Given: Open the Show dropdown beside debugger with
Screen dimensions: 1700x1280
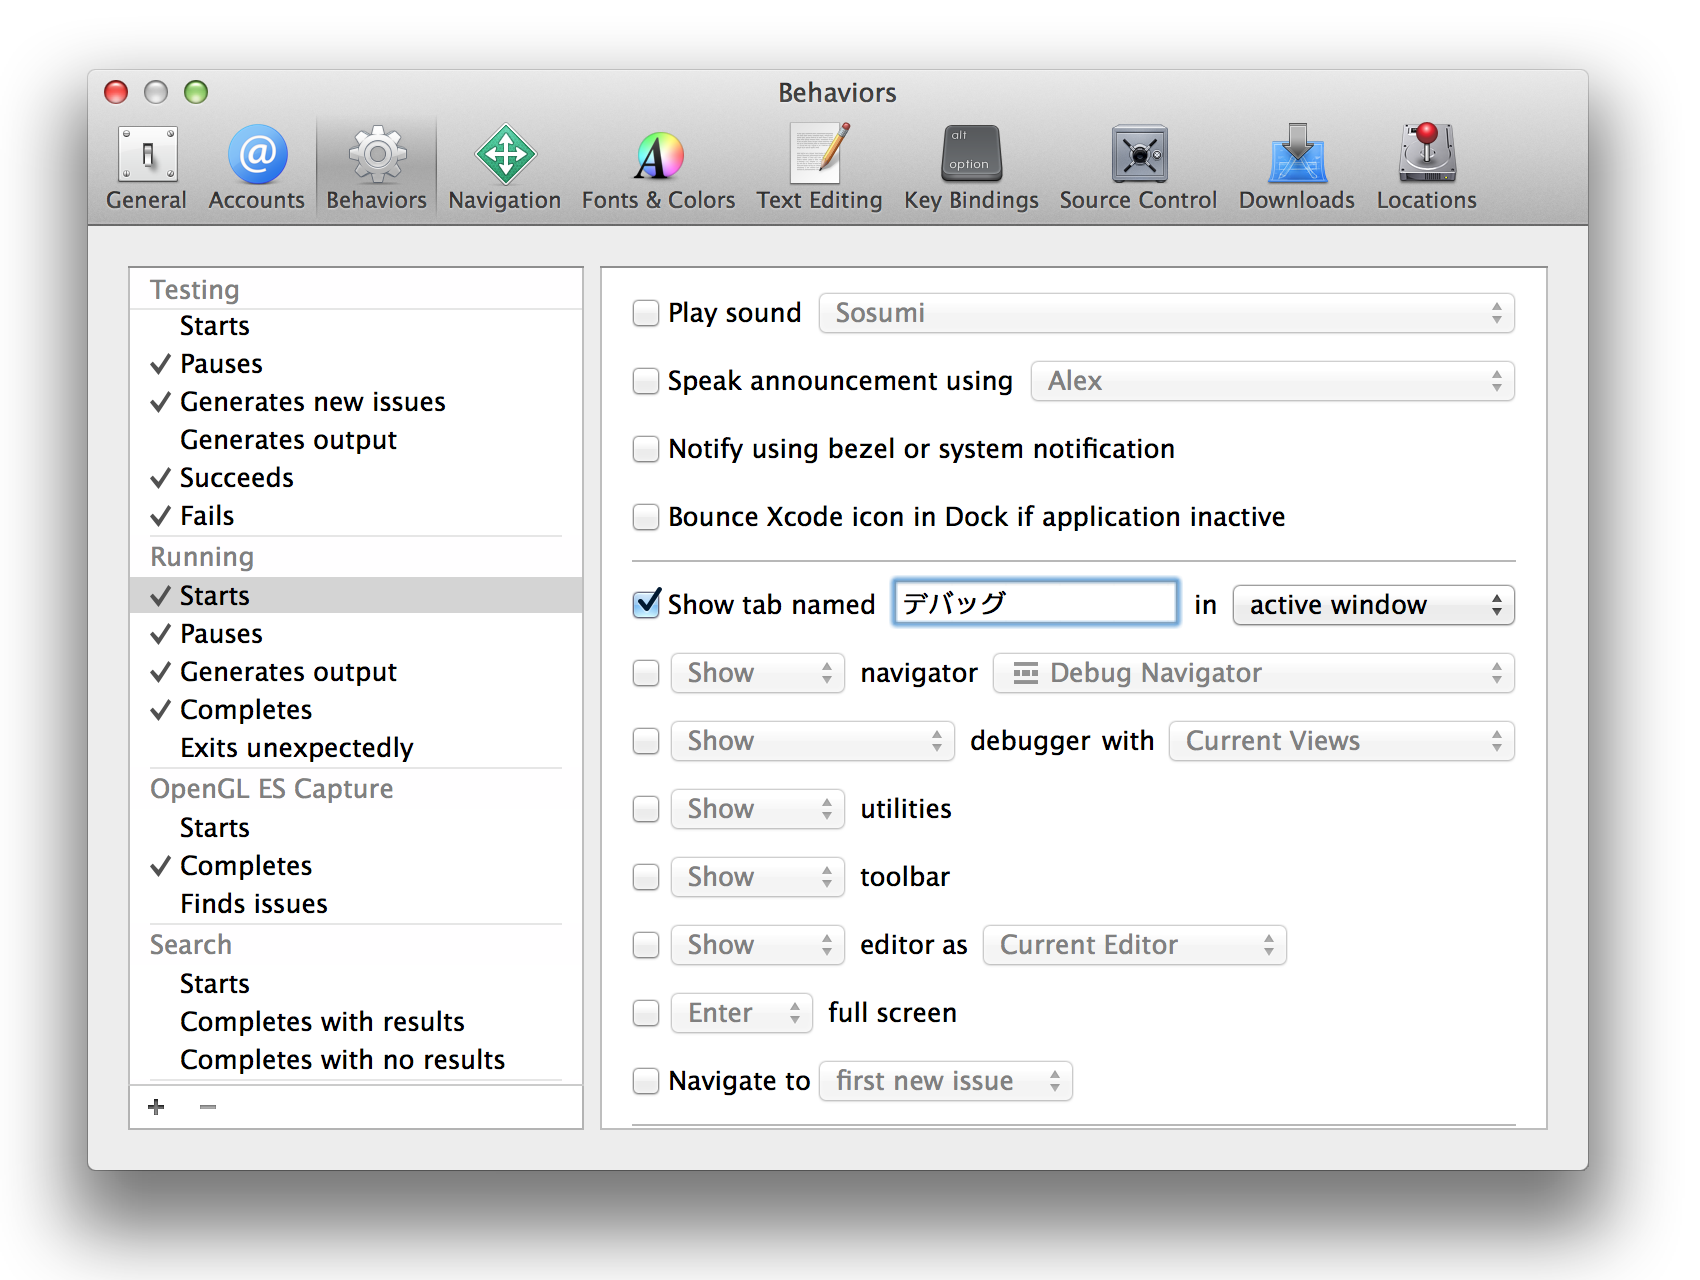Looking at the screenshot, I should point(813,741).
